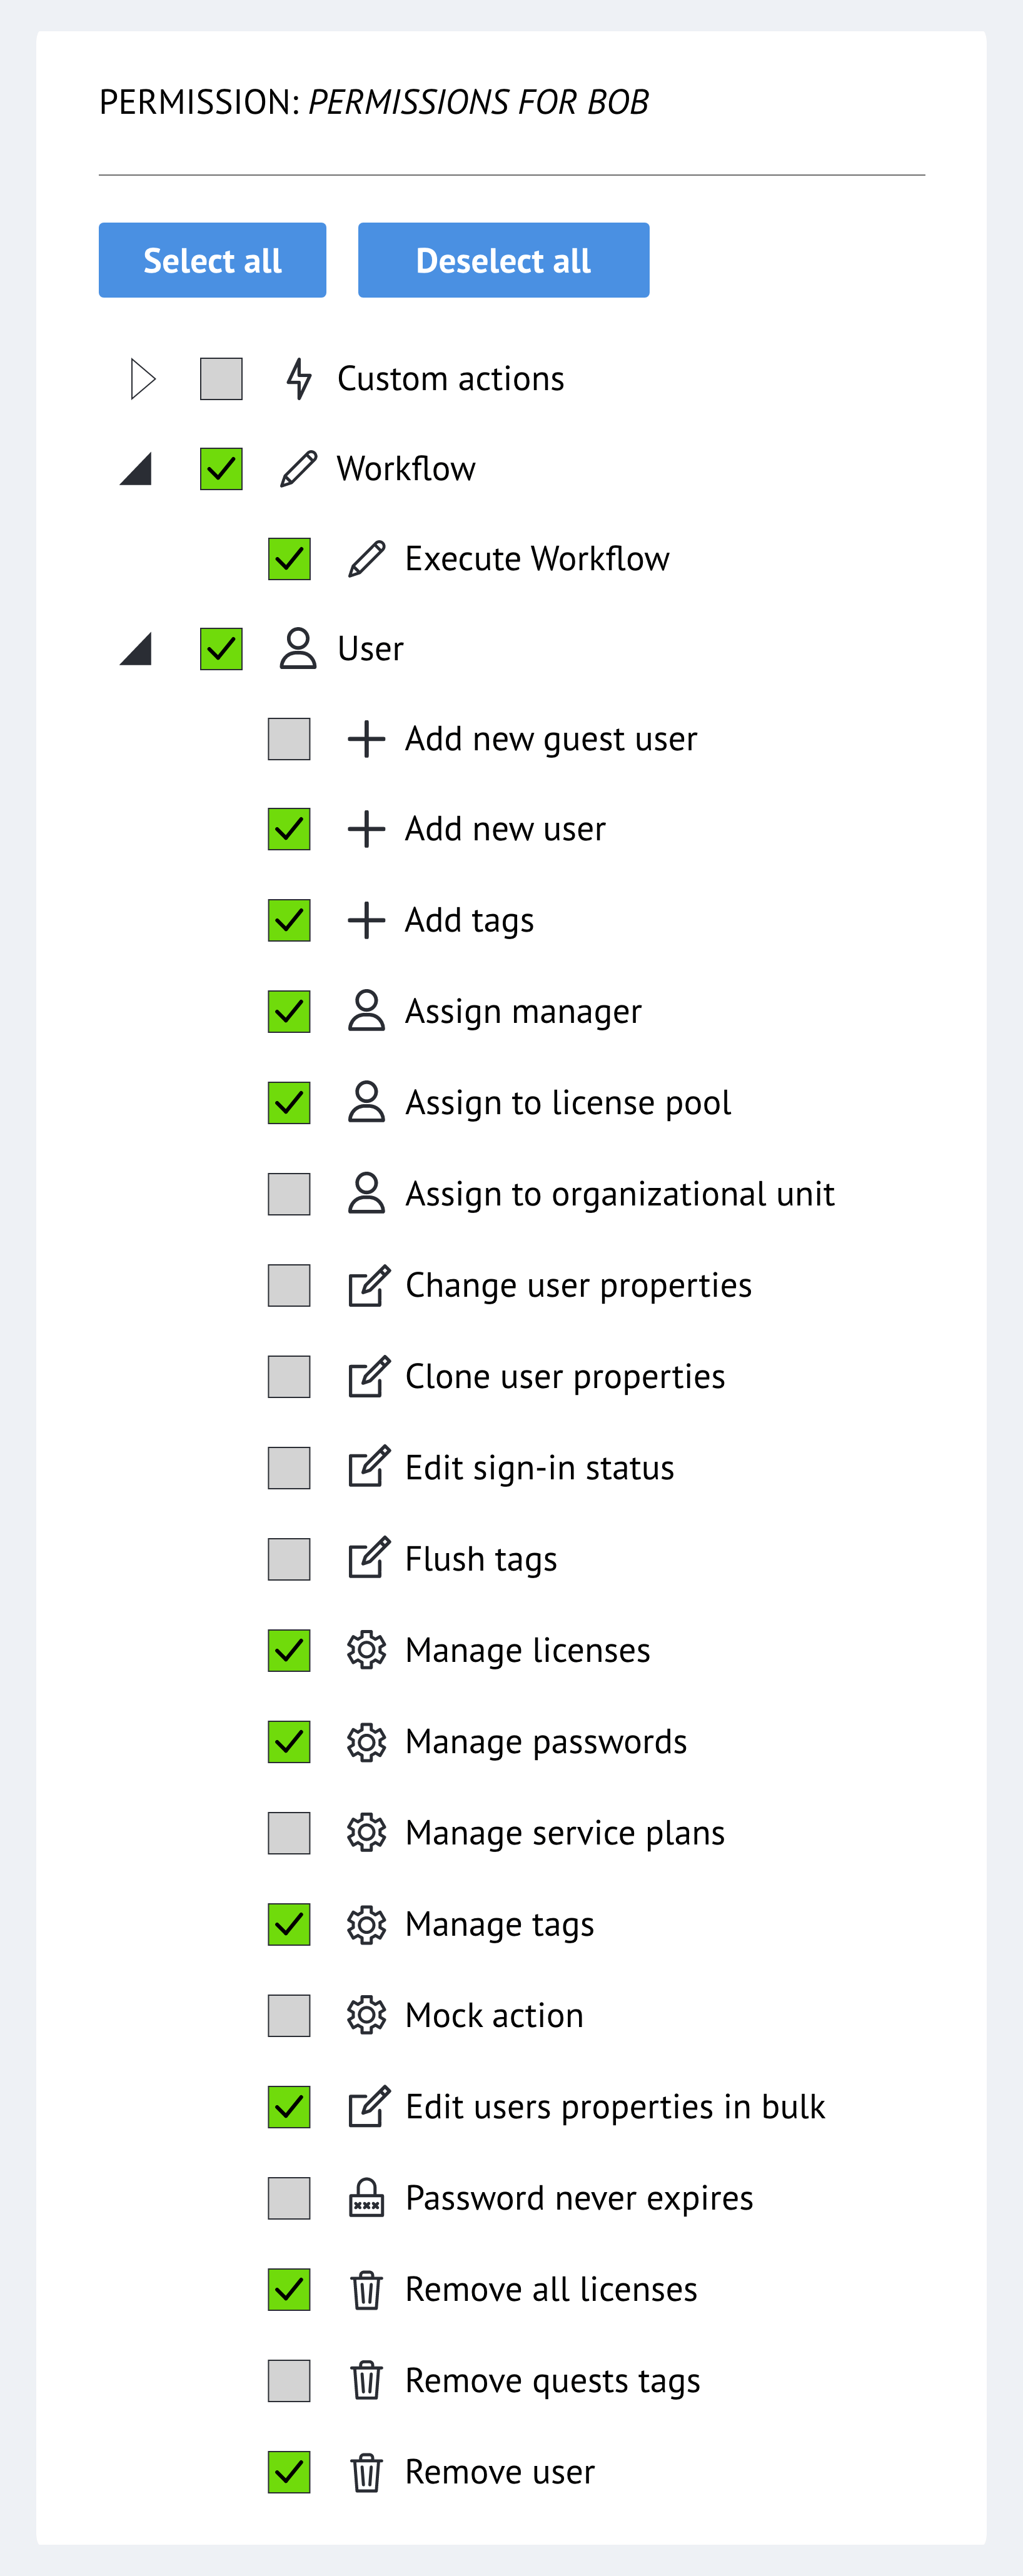Click the Select all button

212,260
